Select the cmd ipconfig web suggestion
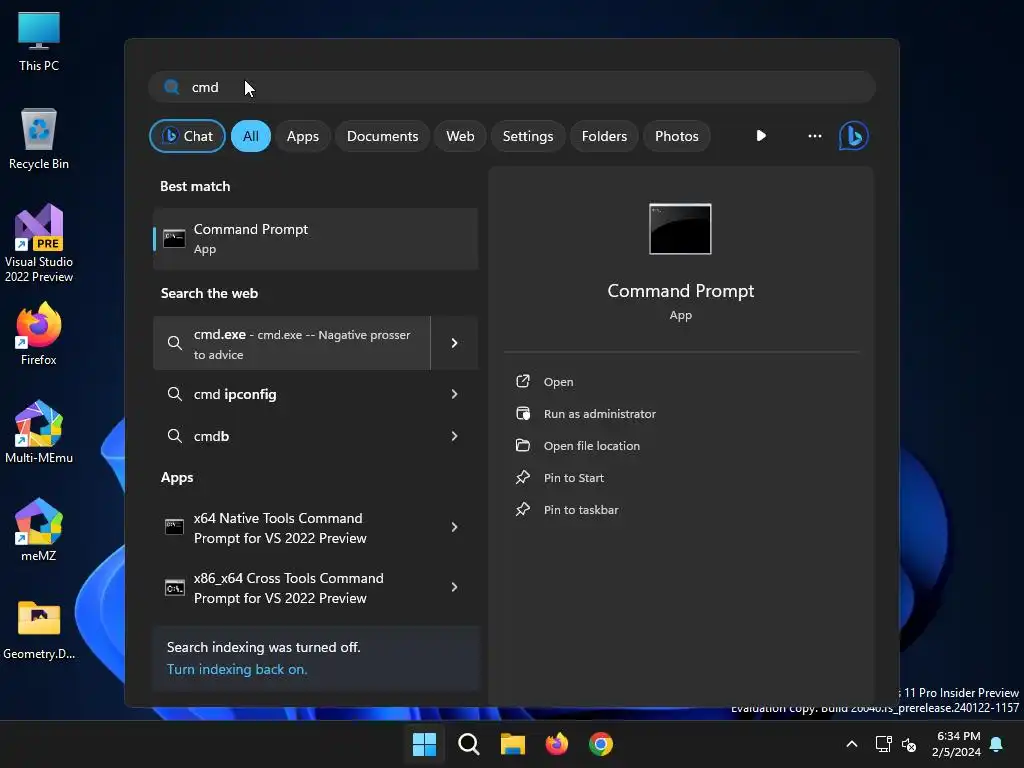The image size is (1024, 768). [x=292, y=394]
